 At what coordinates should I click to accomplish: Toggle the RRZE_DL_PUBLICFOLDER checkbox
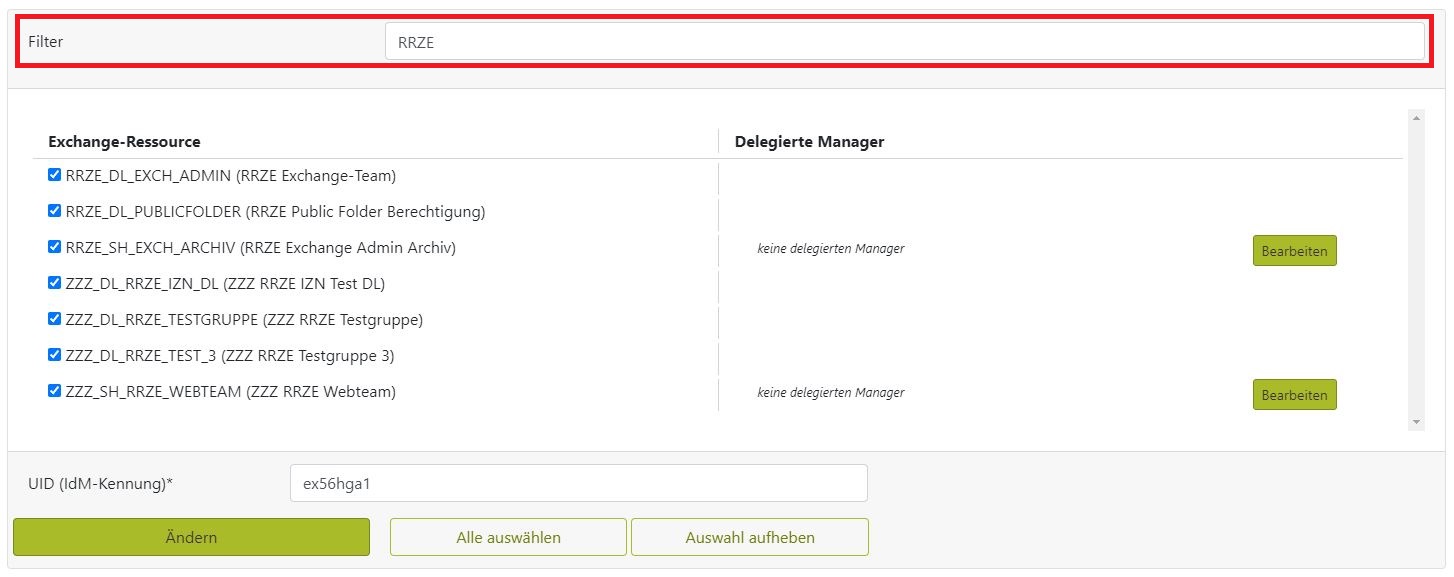pos(55,211)
